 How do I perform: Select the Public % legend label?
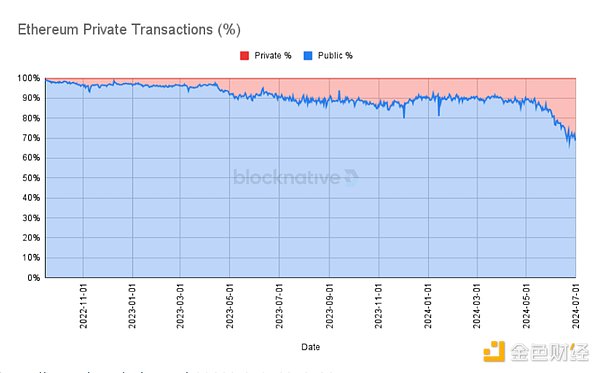[335, 56]
